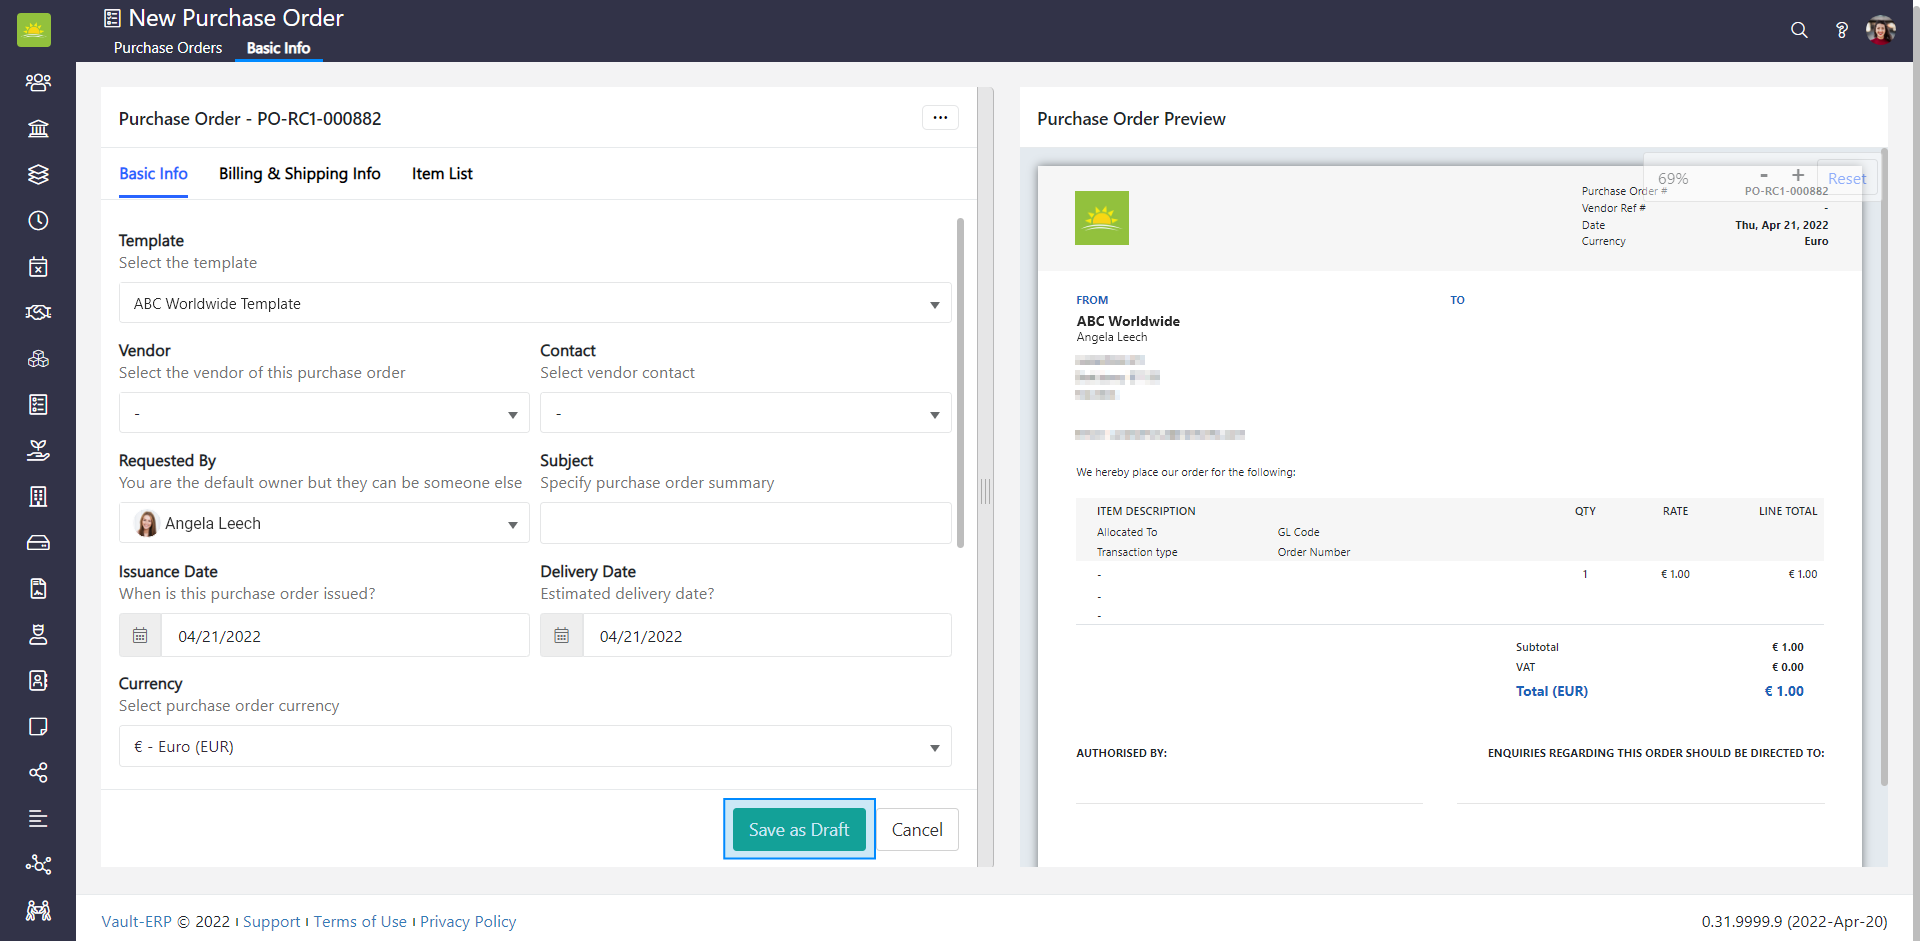
Task: Switch to Billing & Shipping Info tab
Action: 299,174
